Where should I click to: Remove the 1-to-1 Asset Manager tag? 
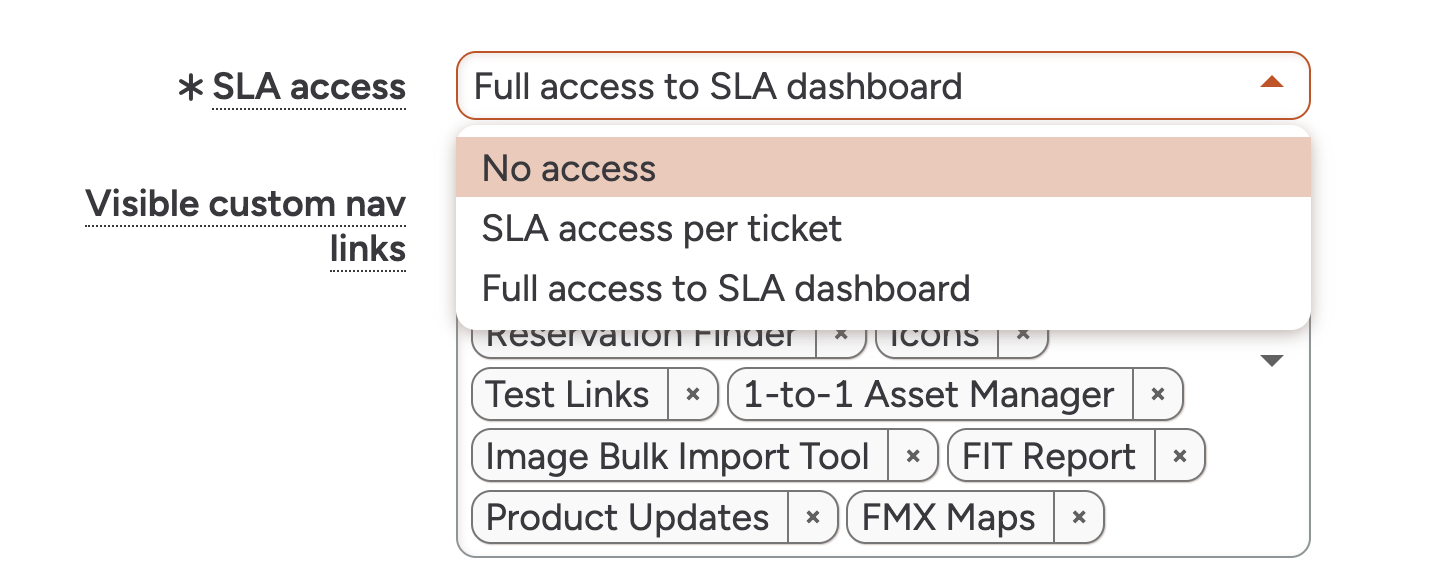(x=1158, y=395)
